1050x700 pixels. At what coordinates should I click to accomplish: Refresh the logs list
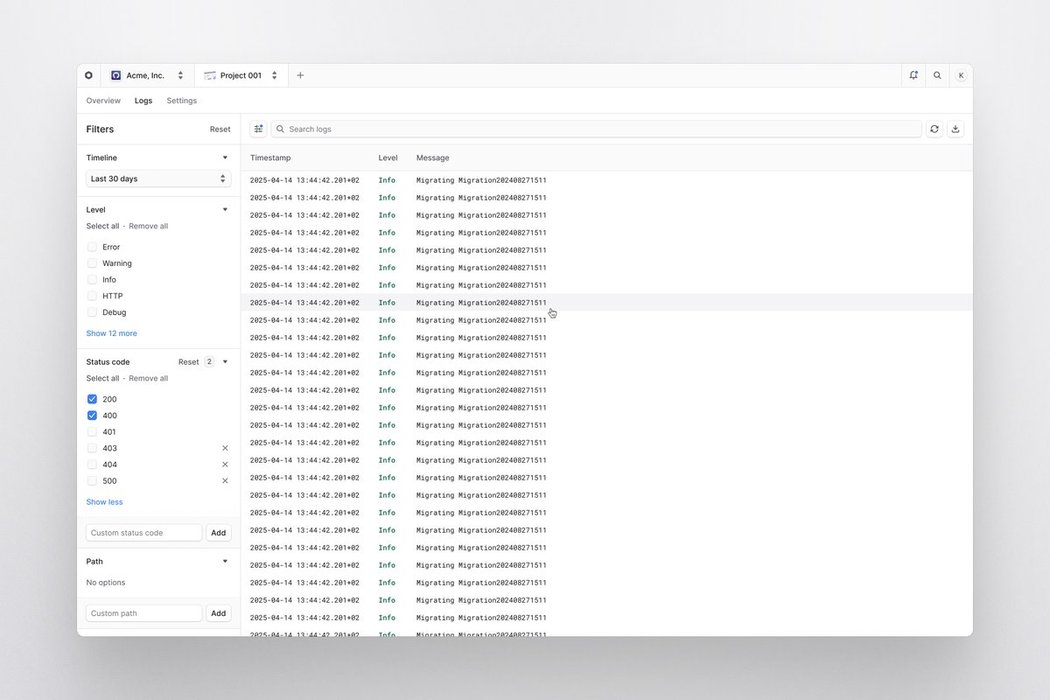[934, 129]
